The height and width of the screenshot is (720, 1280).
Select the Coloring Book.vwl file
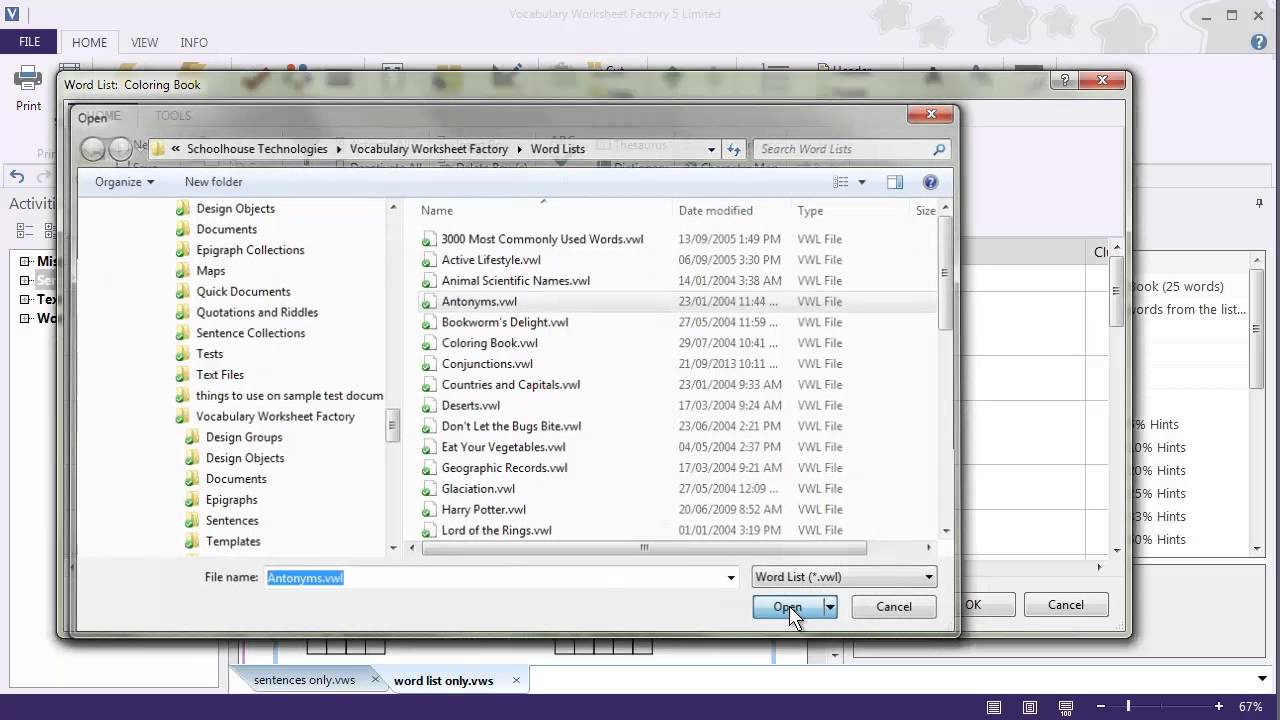[x=489, y=343]
